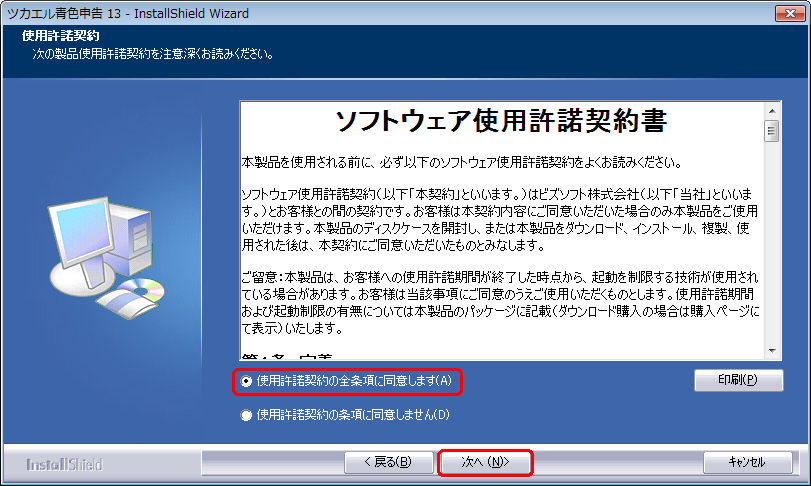The height and width of the screenshot is (486, 811).
Task: Click the 次へ(N) next button
Action: (x=485, y=462)
